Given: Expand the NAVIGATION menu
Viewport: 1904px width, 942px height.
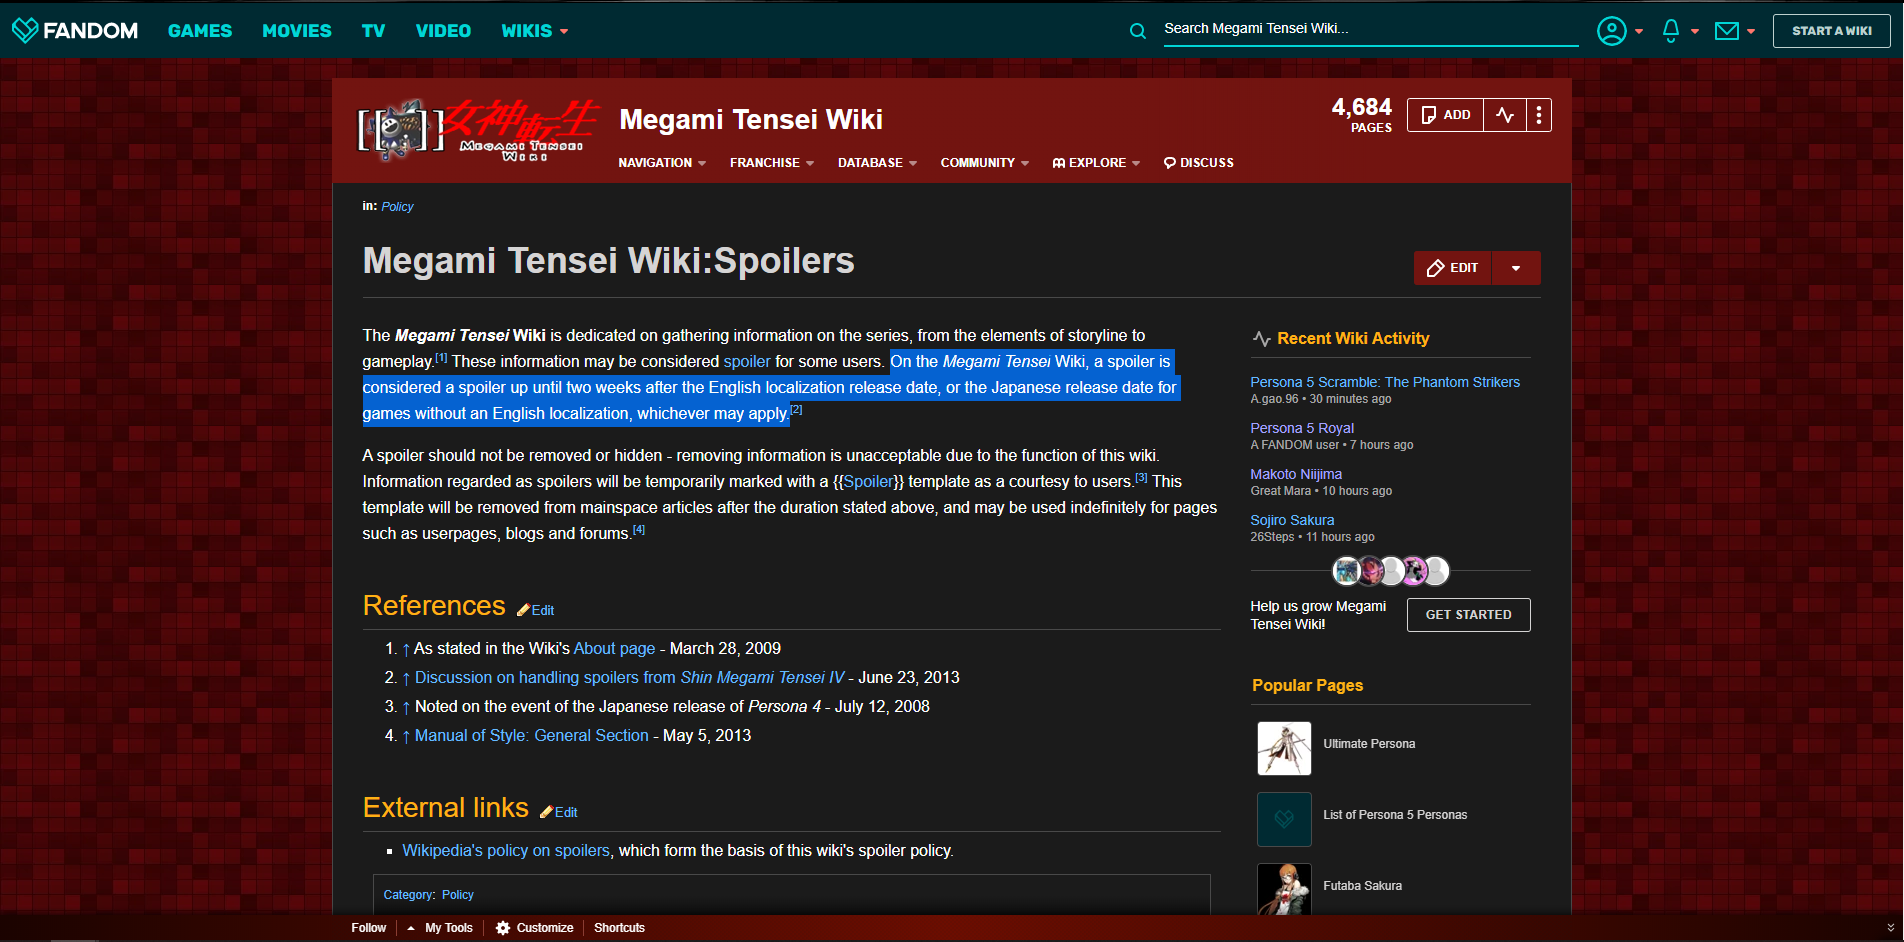Looking at the screenshot, I should [x=662, y=163].
